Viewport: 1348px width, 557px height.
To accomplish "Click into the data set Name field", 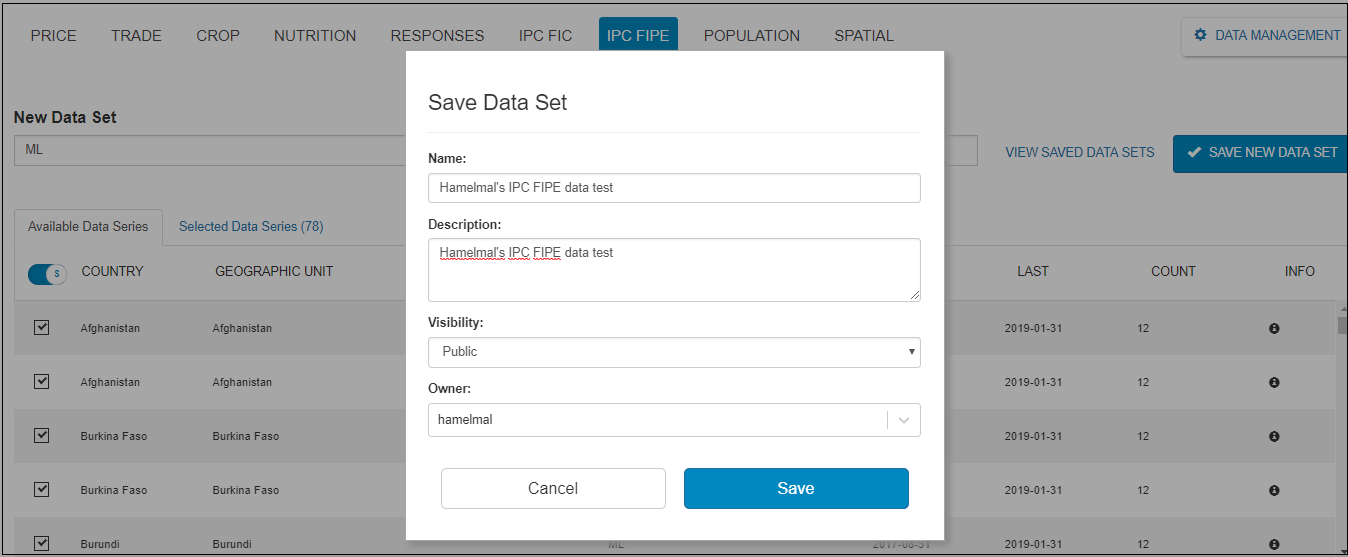I will (x=674, y=187).
